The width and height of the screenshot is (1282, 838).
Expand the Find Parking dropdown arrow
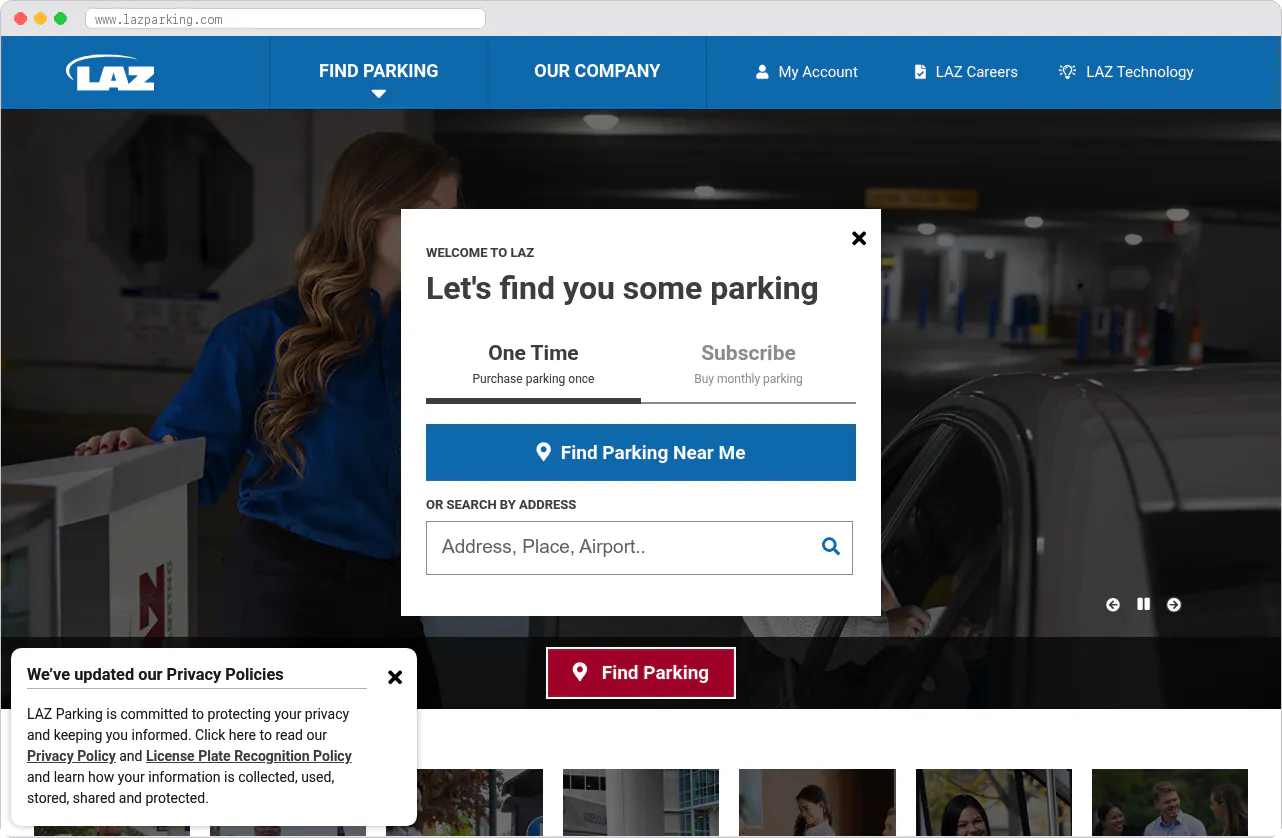click(378, 94)
